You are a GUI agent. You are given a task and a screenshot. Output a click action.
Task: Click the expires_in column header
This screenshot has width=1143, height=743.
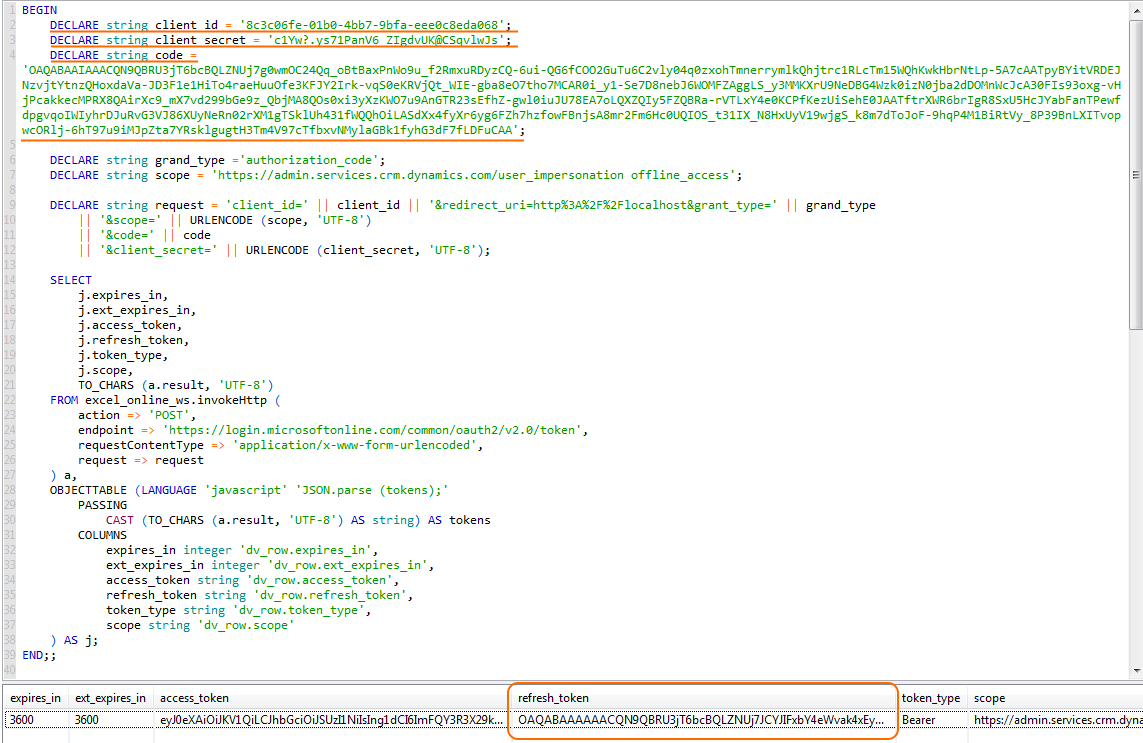(35, 698)
